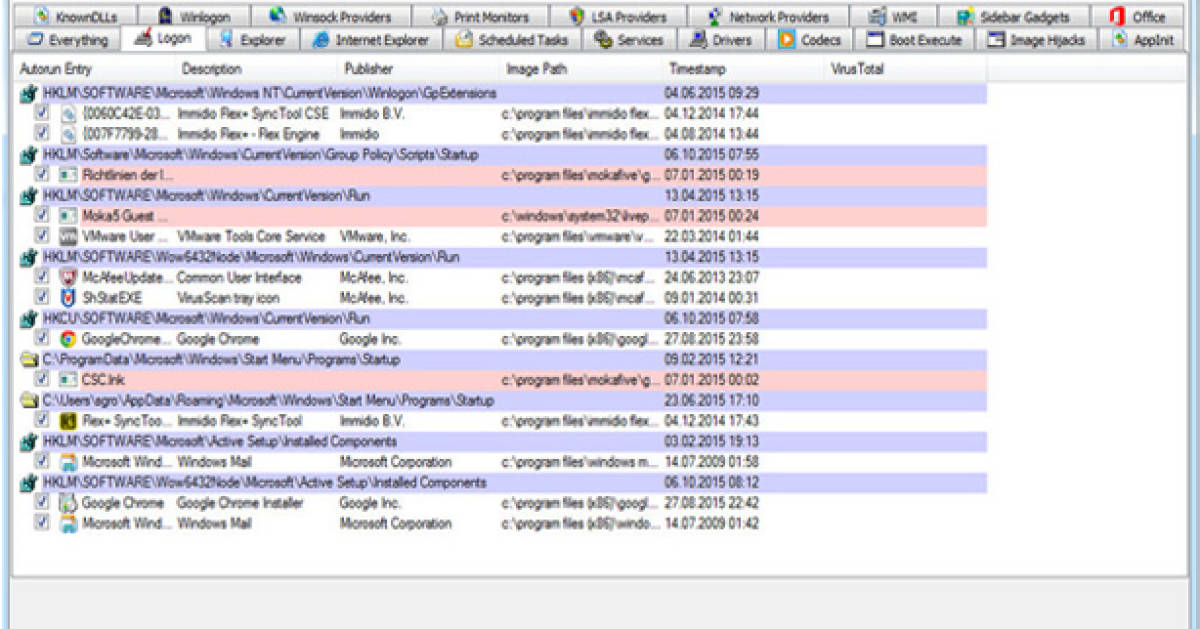The width and height of the screenshot is (1200, 629).
Task: Click the folder icon beside C:\Users\agro Startup path
Action: pyautogui.click(x=30, y=401)
